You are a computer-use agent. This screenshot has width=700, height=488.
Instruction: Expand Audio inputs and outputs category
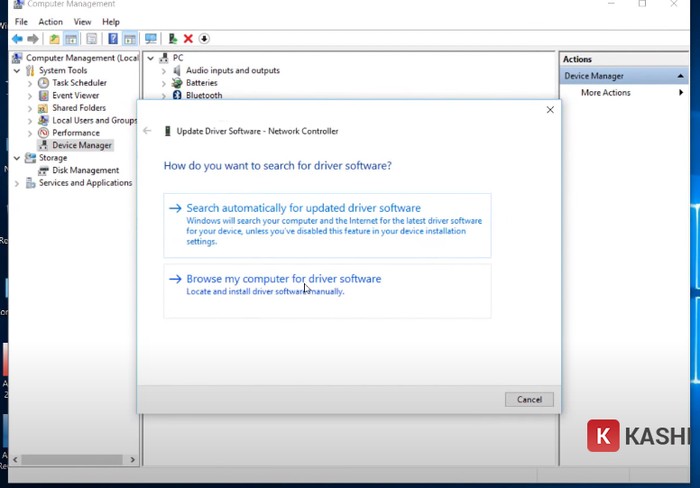pyautogui.click(x=164, y=71)
